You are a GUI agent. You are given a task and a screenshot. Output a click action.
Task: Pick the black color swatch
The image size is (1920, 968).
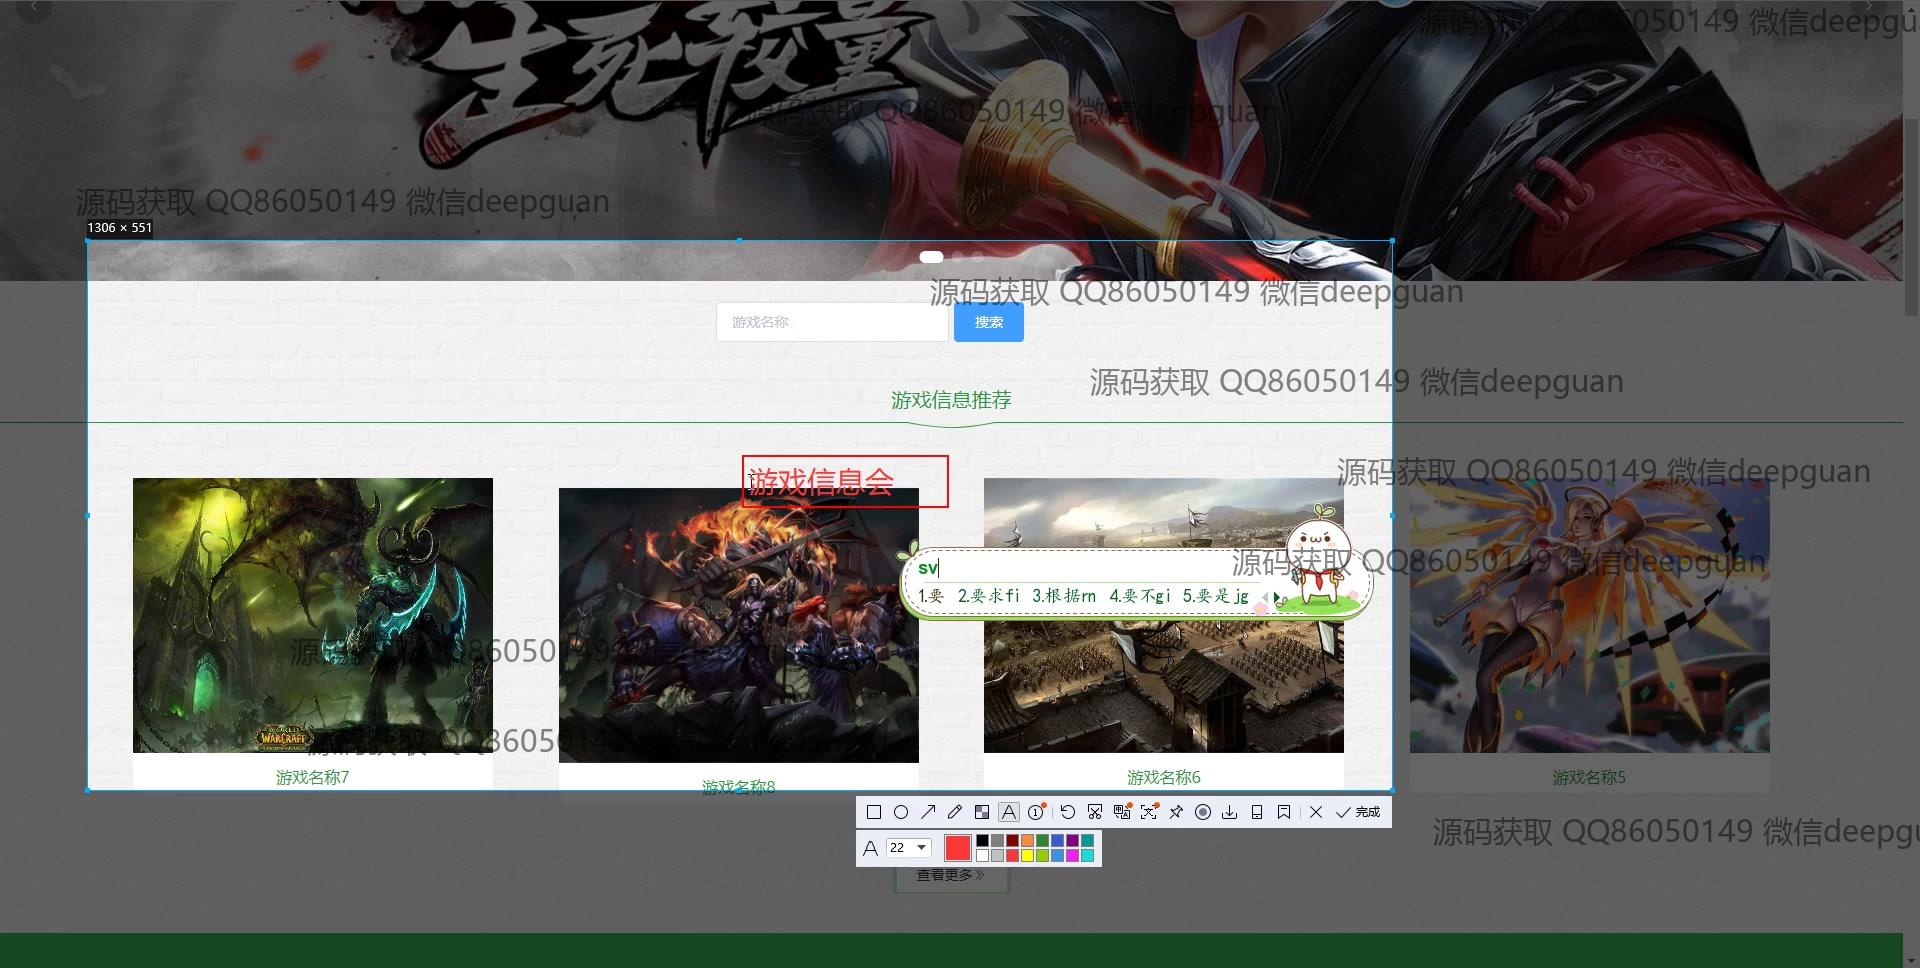[x=983, y=841]
